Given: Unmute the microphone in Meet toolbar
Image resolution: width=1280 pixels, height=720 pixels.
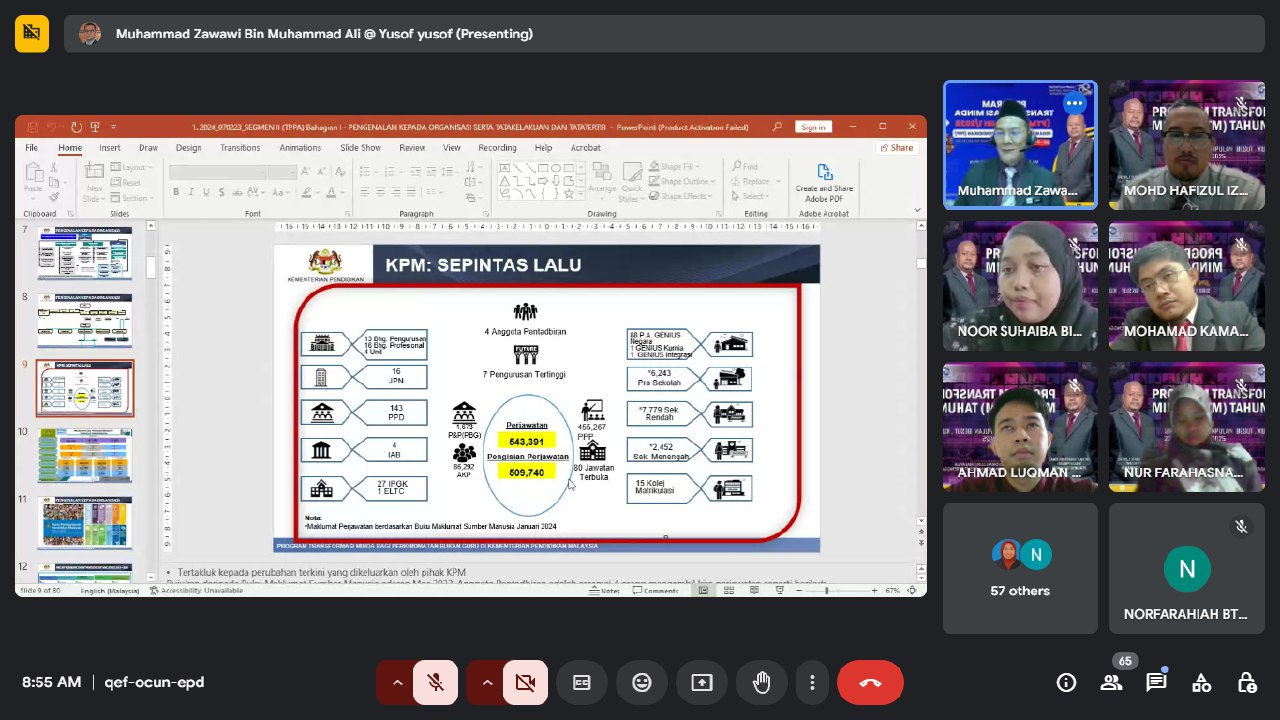Looking at the screenshot, I should 435,683.
